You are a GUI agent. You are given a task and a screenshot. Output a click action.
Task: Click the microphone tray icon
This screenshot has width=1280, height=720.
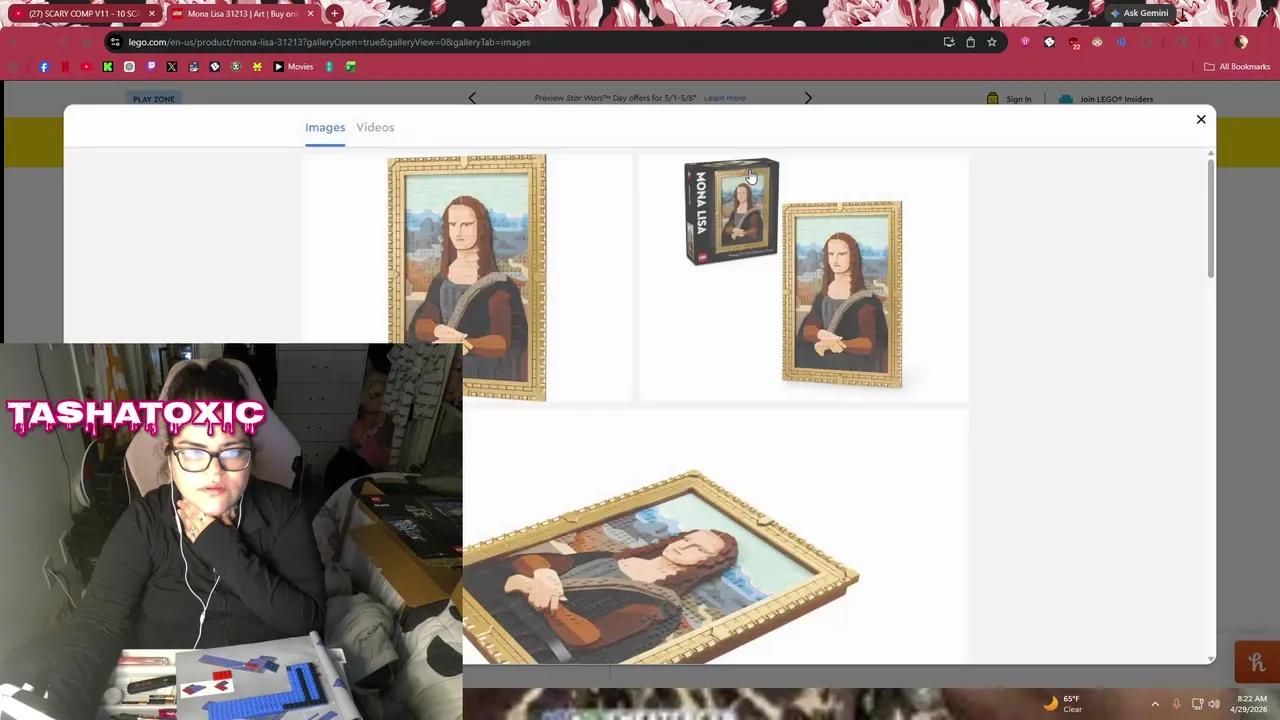(x=1176, y=704)
